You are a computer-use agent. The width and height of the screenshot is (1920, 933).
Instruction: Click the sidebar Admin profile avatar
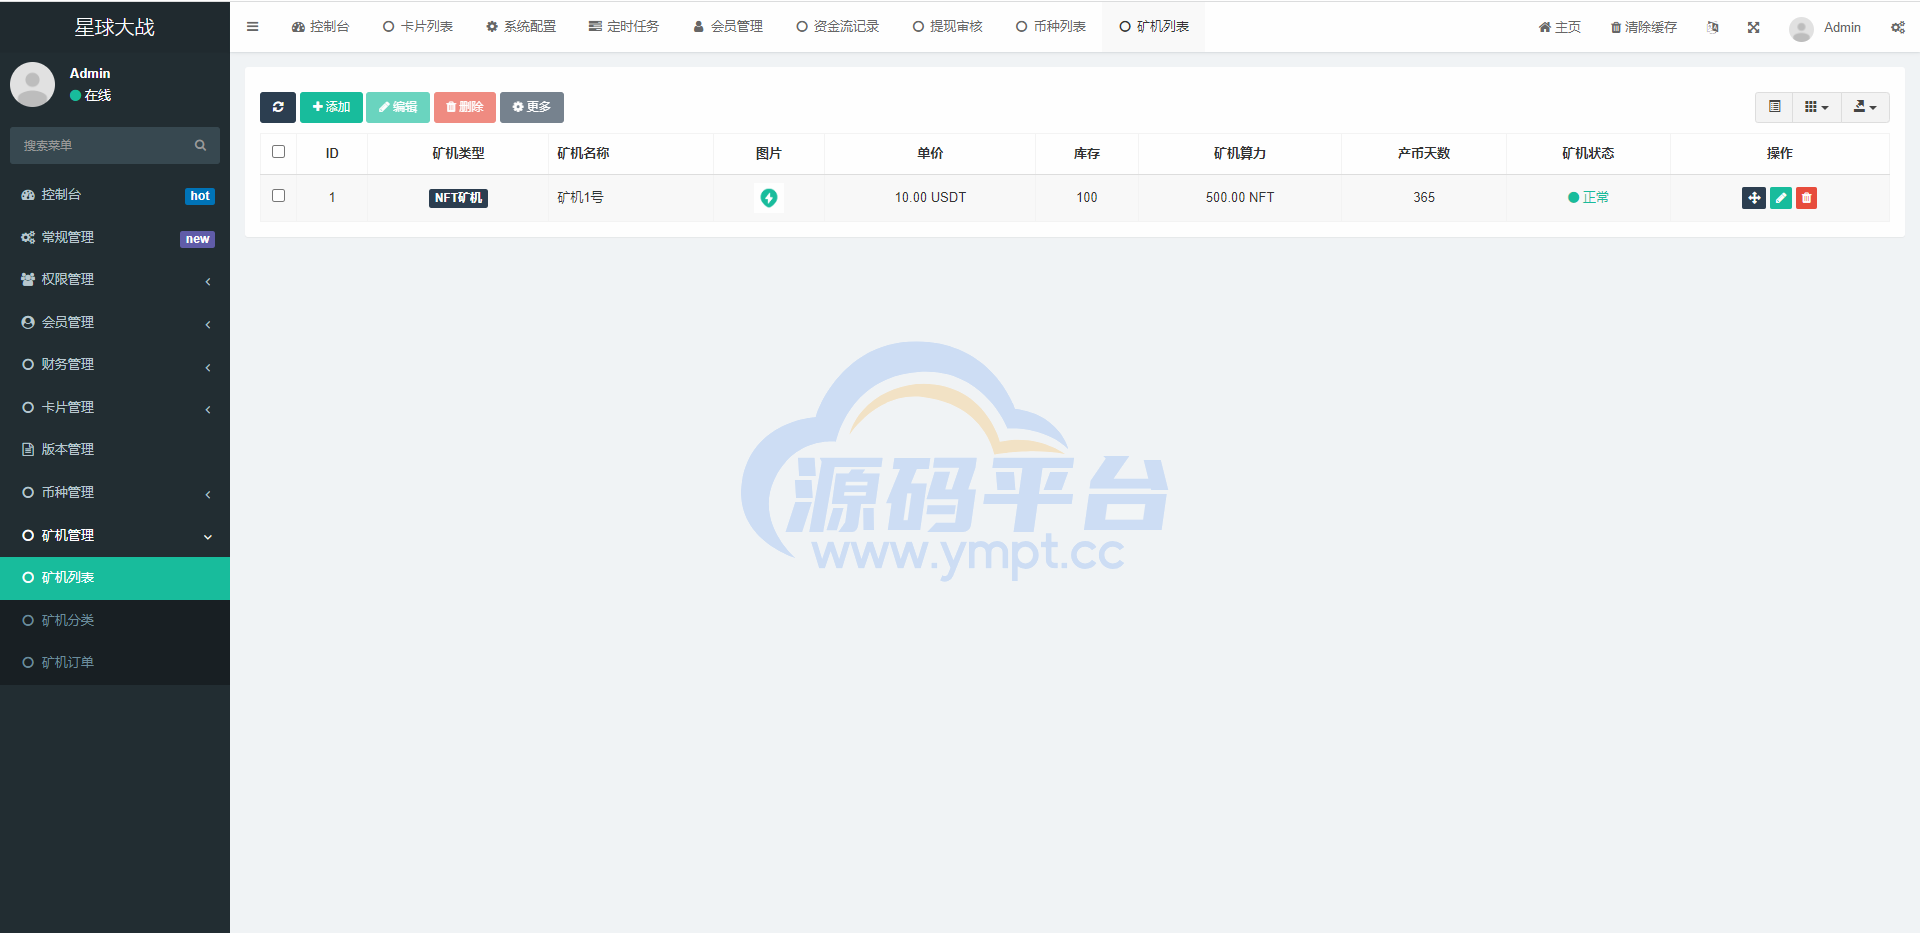click(x=32, y=84)
